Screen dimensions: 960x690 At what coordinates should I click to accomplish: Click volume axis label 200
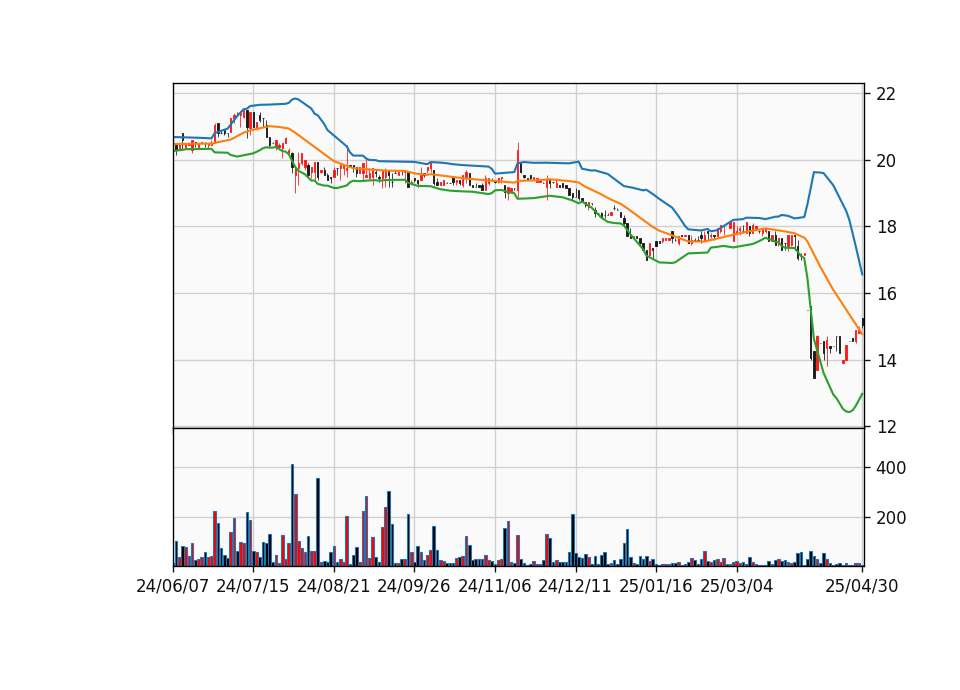coord(891,519)
